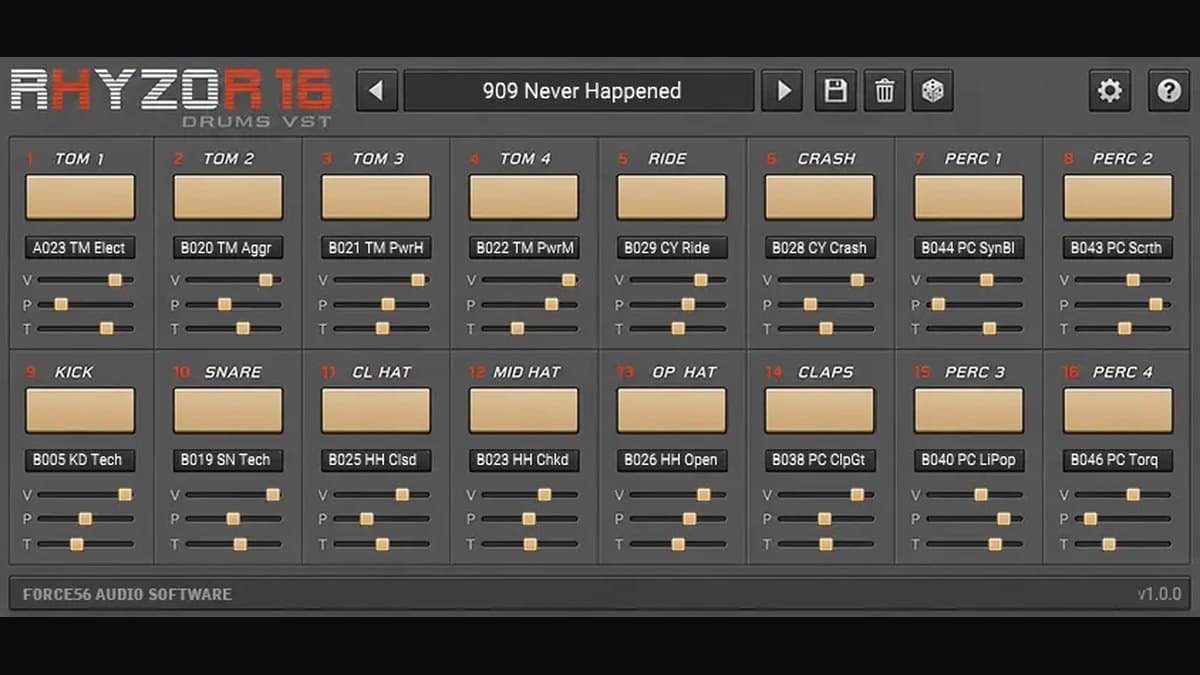Hit the TOM 3 pad
Image resolution: width=1200 pixels, height=675 pixels.
(x=376, y=197)
